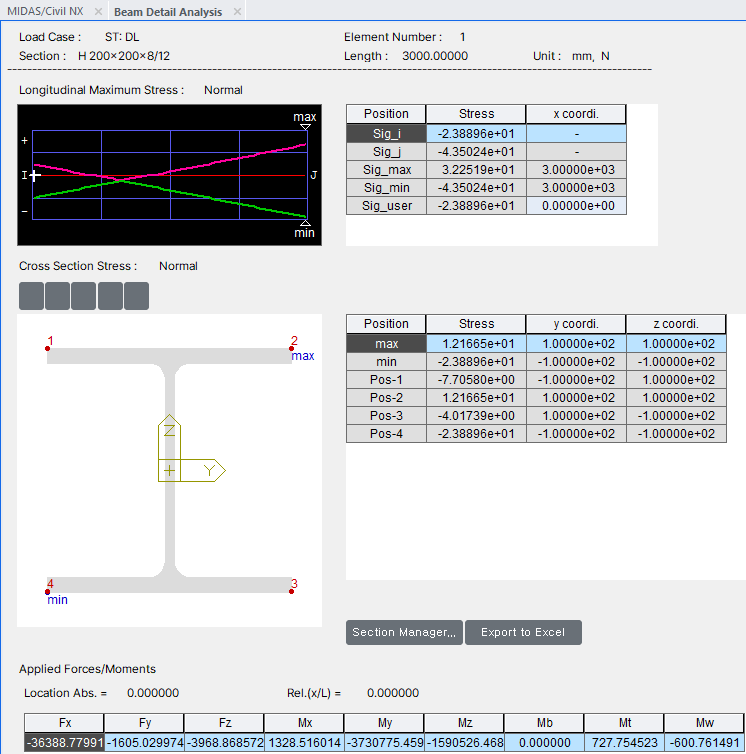Image resolution: width=746 pixels, height=754 pixels.
Task: Open the Section Manager dialog
Action: 404,632
